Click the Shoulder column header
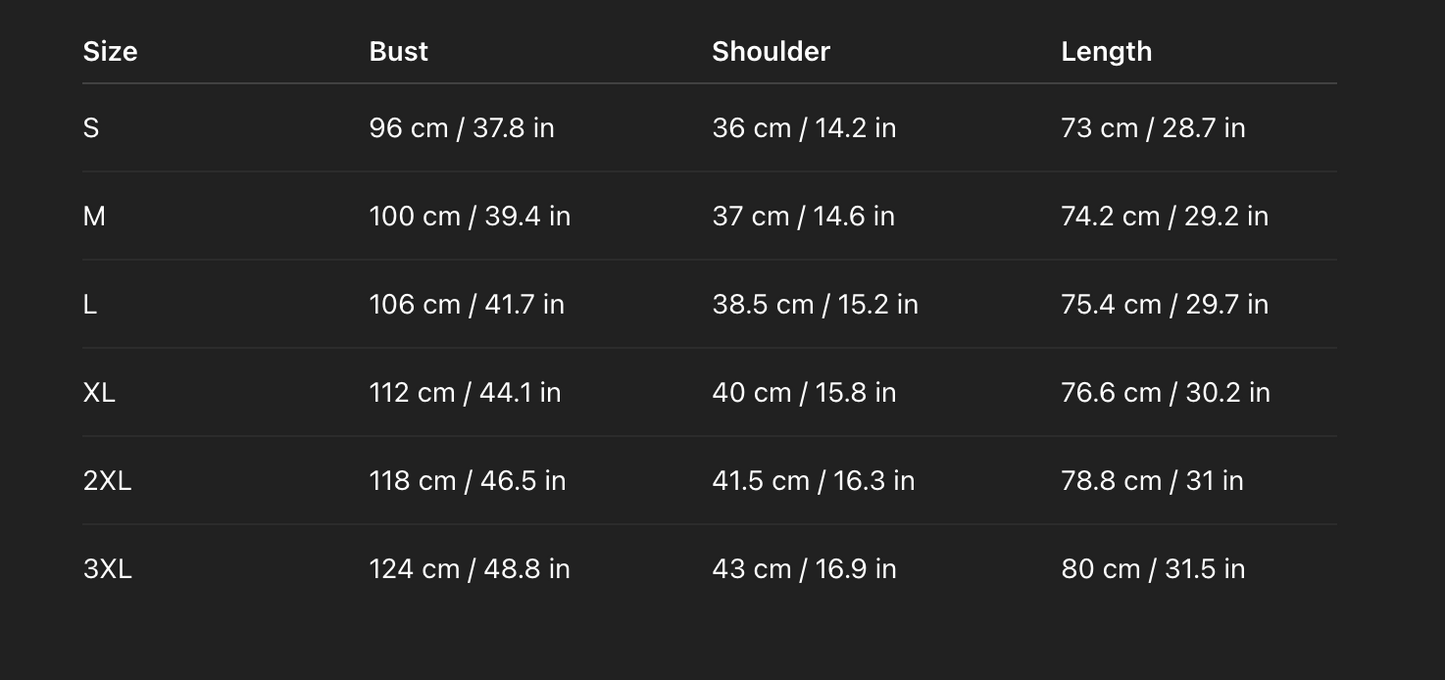Screen dimensions: 1445x680 (770, 52)
